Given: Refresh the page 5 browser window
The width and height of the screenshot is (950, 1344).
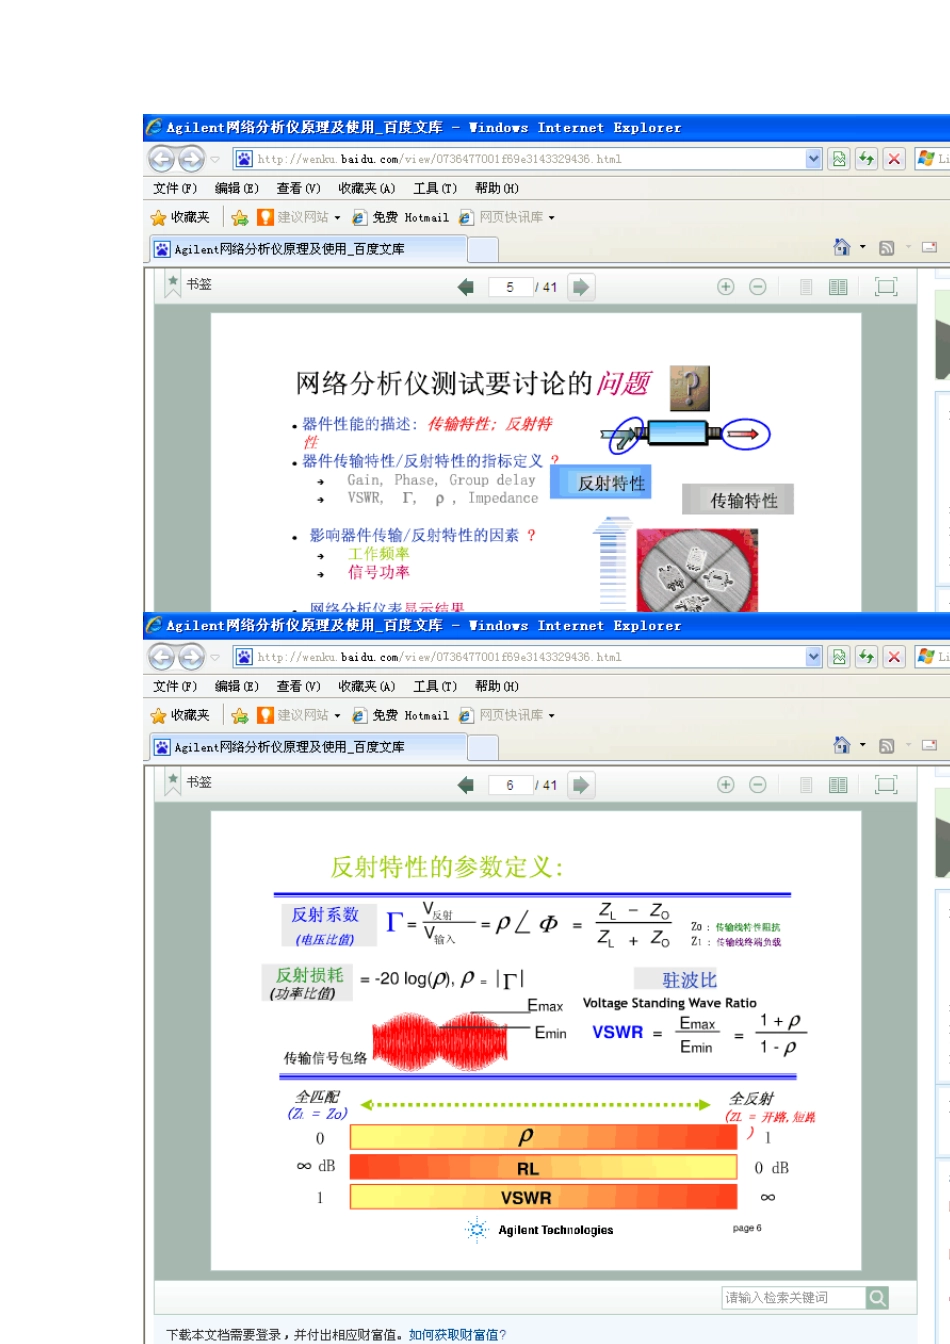Looking at the screenshot, I should pos(866,158).
